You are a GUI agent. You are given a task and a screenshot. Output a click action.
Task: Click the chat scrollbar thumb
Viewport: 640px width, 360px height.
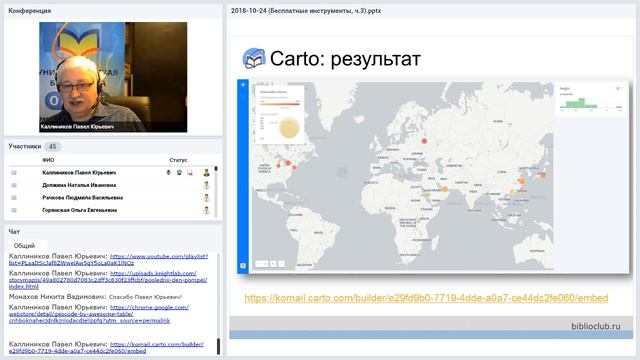pyautogui.click(x=218, y=347)
